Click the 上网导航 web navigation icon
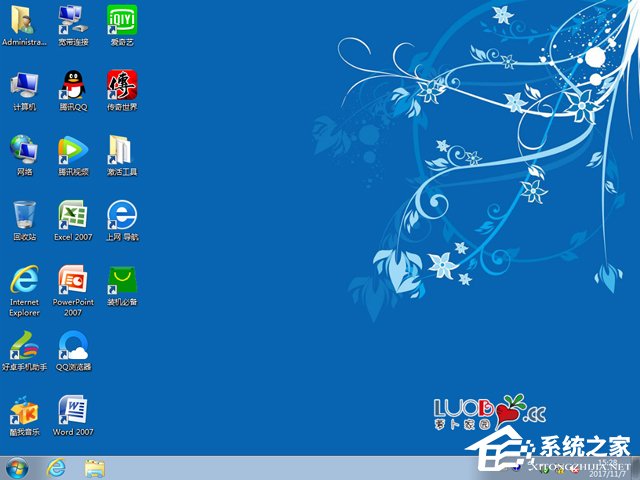640x480 pixels. click(x=122, y=214)
